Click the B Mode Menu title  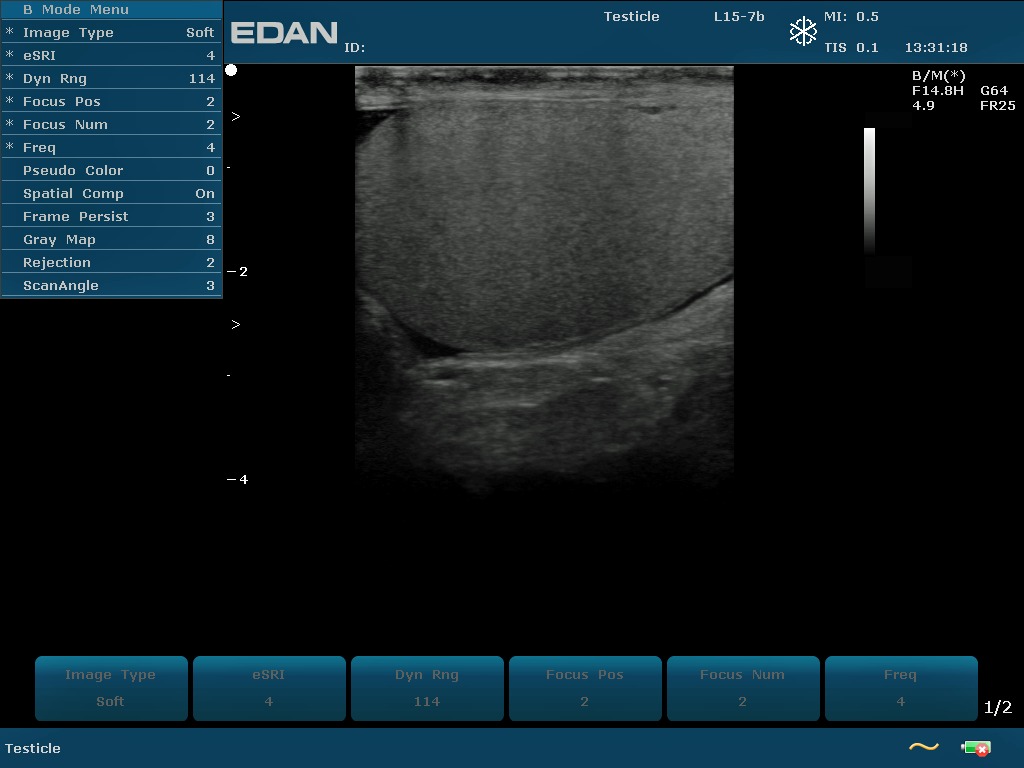[76, 10]
